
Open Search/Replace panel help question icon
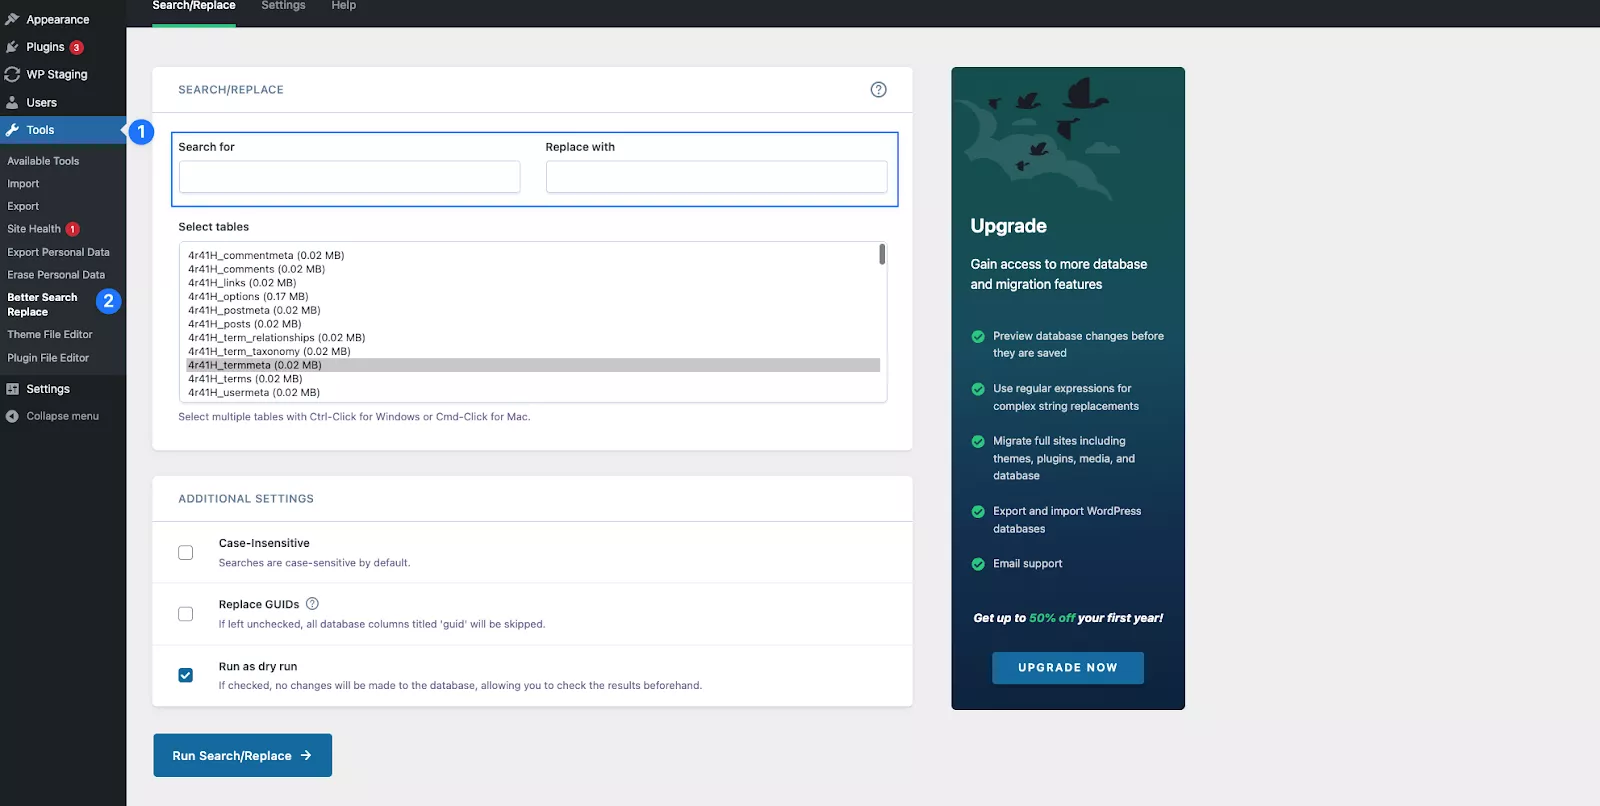878,90
